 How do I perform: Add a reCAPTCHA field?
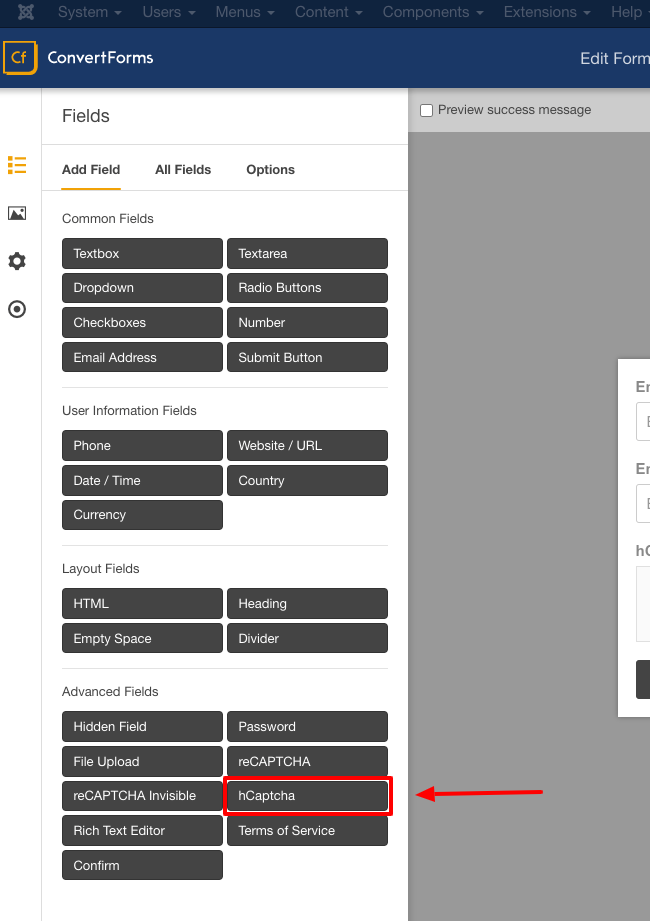[308, 761]
